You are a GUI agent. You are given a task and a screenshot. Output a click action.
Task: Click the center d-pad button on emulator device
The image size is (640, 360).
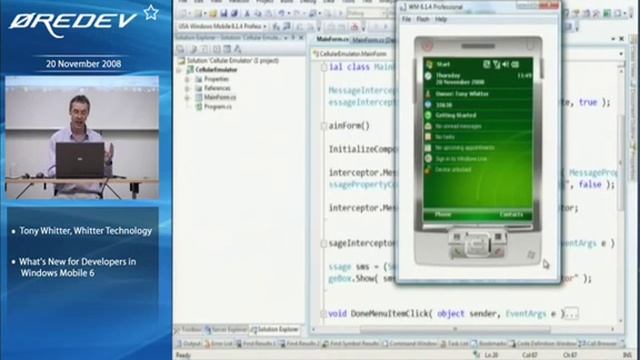tap(477, 244)
